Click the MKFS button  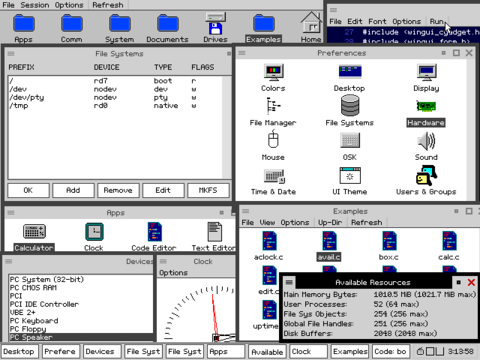tap(208, 190)
